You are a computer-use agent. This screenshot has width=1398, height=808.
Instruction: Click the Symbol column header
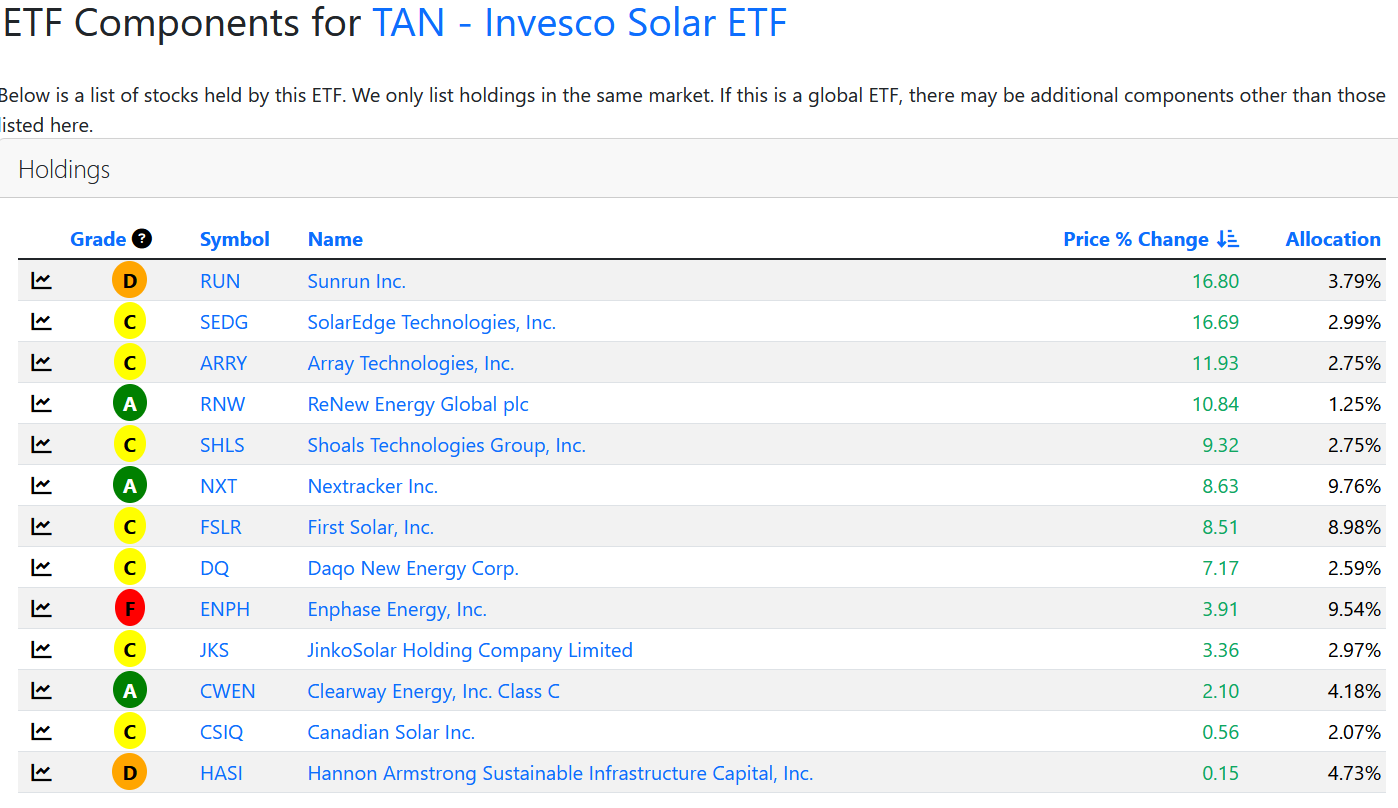(234, 239)
